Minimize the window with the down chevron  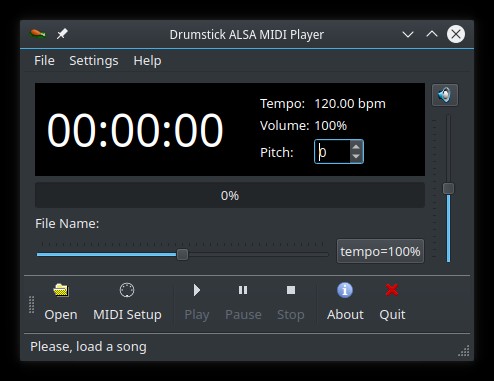coord(408,34)
